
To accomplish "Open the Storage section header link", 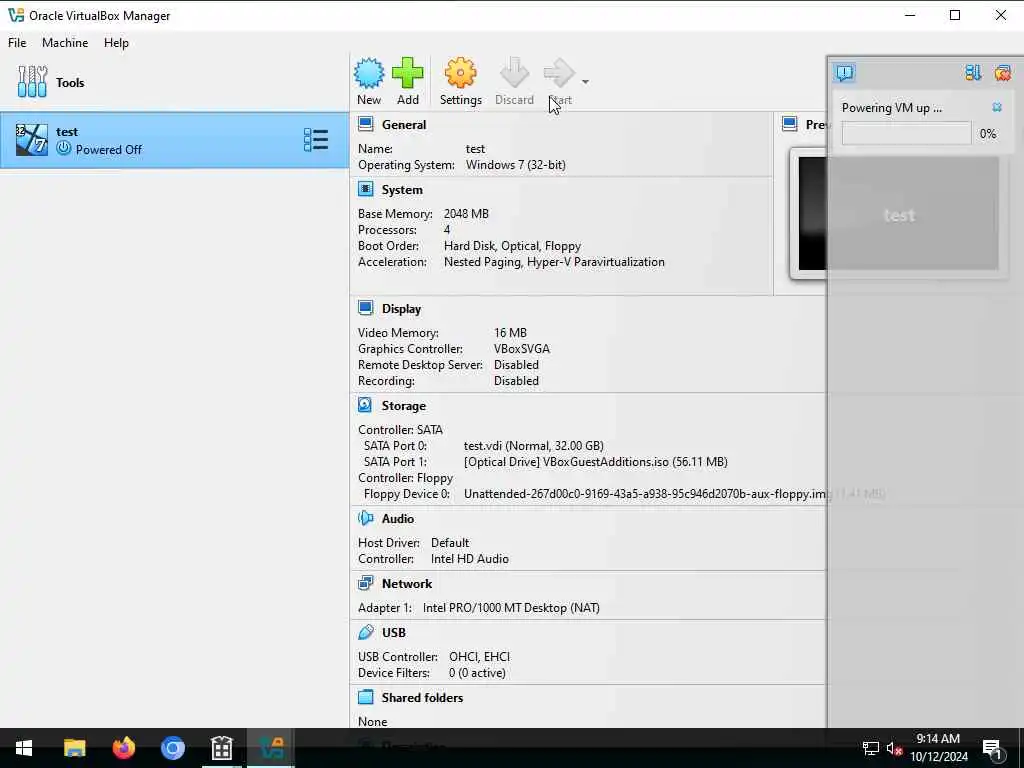I will coord(404,406).
